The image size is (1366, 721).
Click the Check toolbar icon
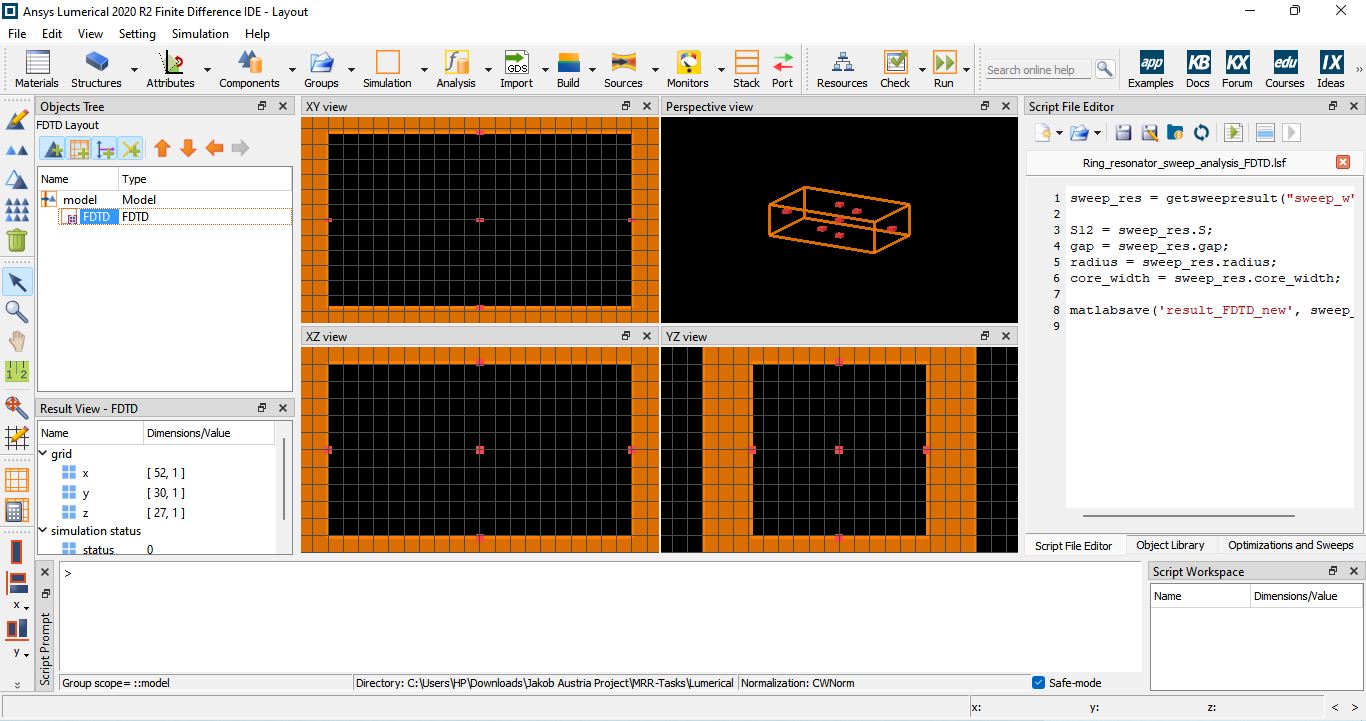(x=895, y=63)
